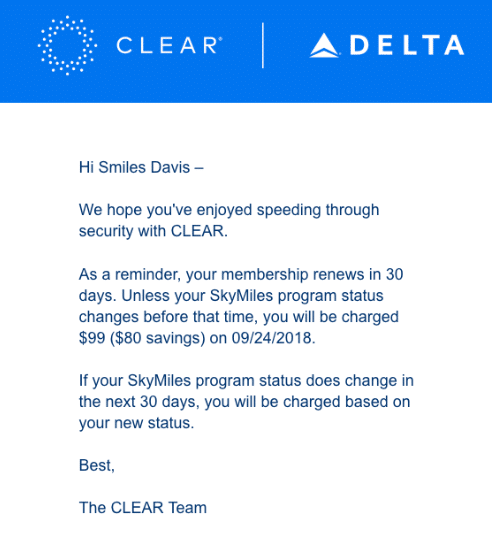Click the CLEAR wordmark in the header
The height and width of the screenshot is (556, 492).
coord(167,45)
